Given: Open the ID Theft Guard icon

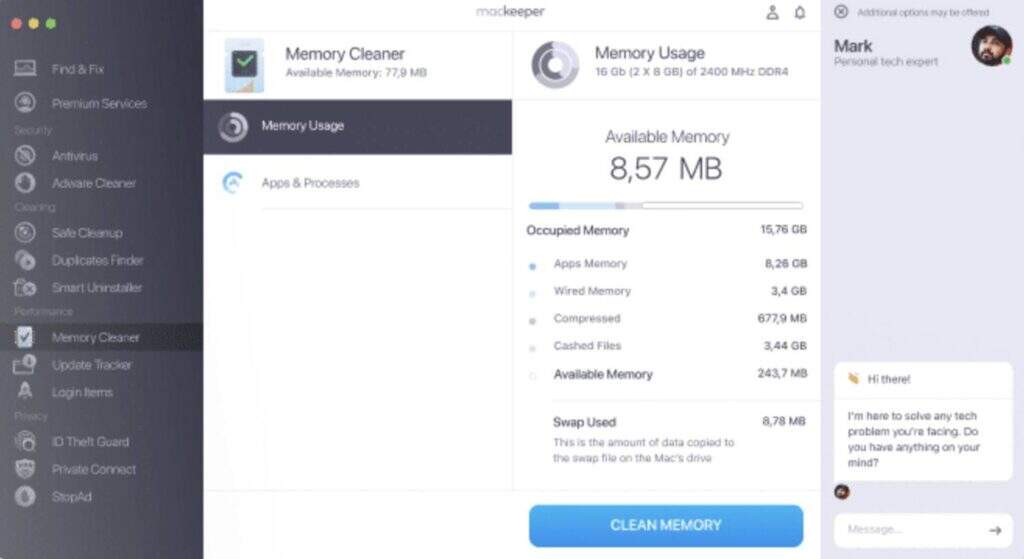Looking at the screenshot, I should click(x=25, y=442).
